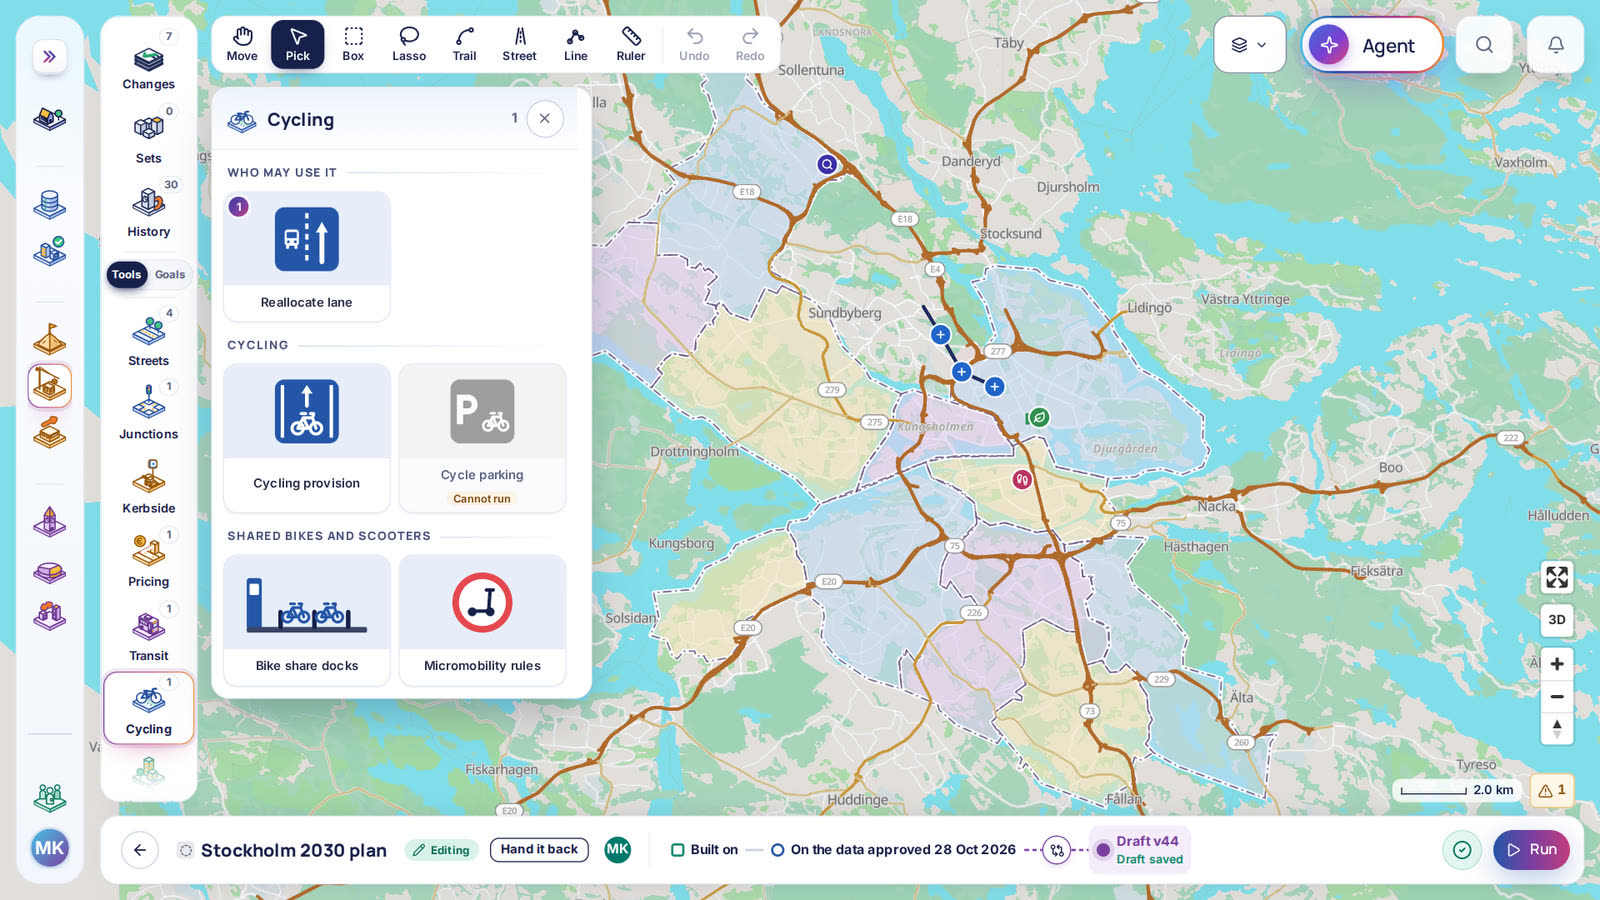Screen dimensions: 1600x900
Task: Toggle the 3D map view
Action: (x=1557, y=620)
